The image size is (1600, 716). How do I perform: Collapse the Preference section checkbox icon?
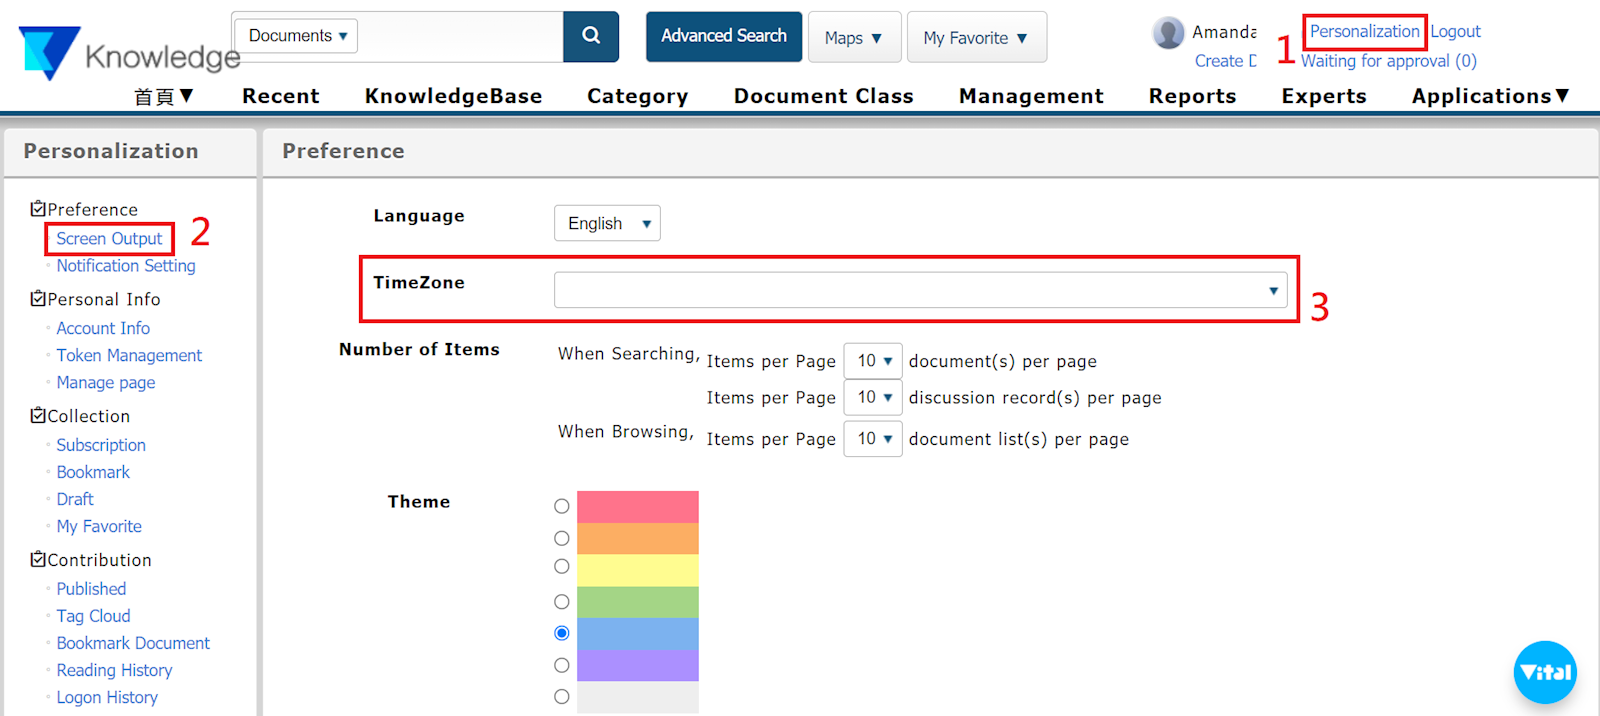click(x=38, y=209)
